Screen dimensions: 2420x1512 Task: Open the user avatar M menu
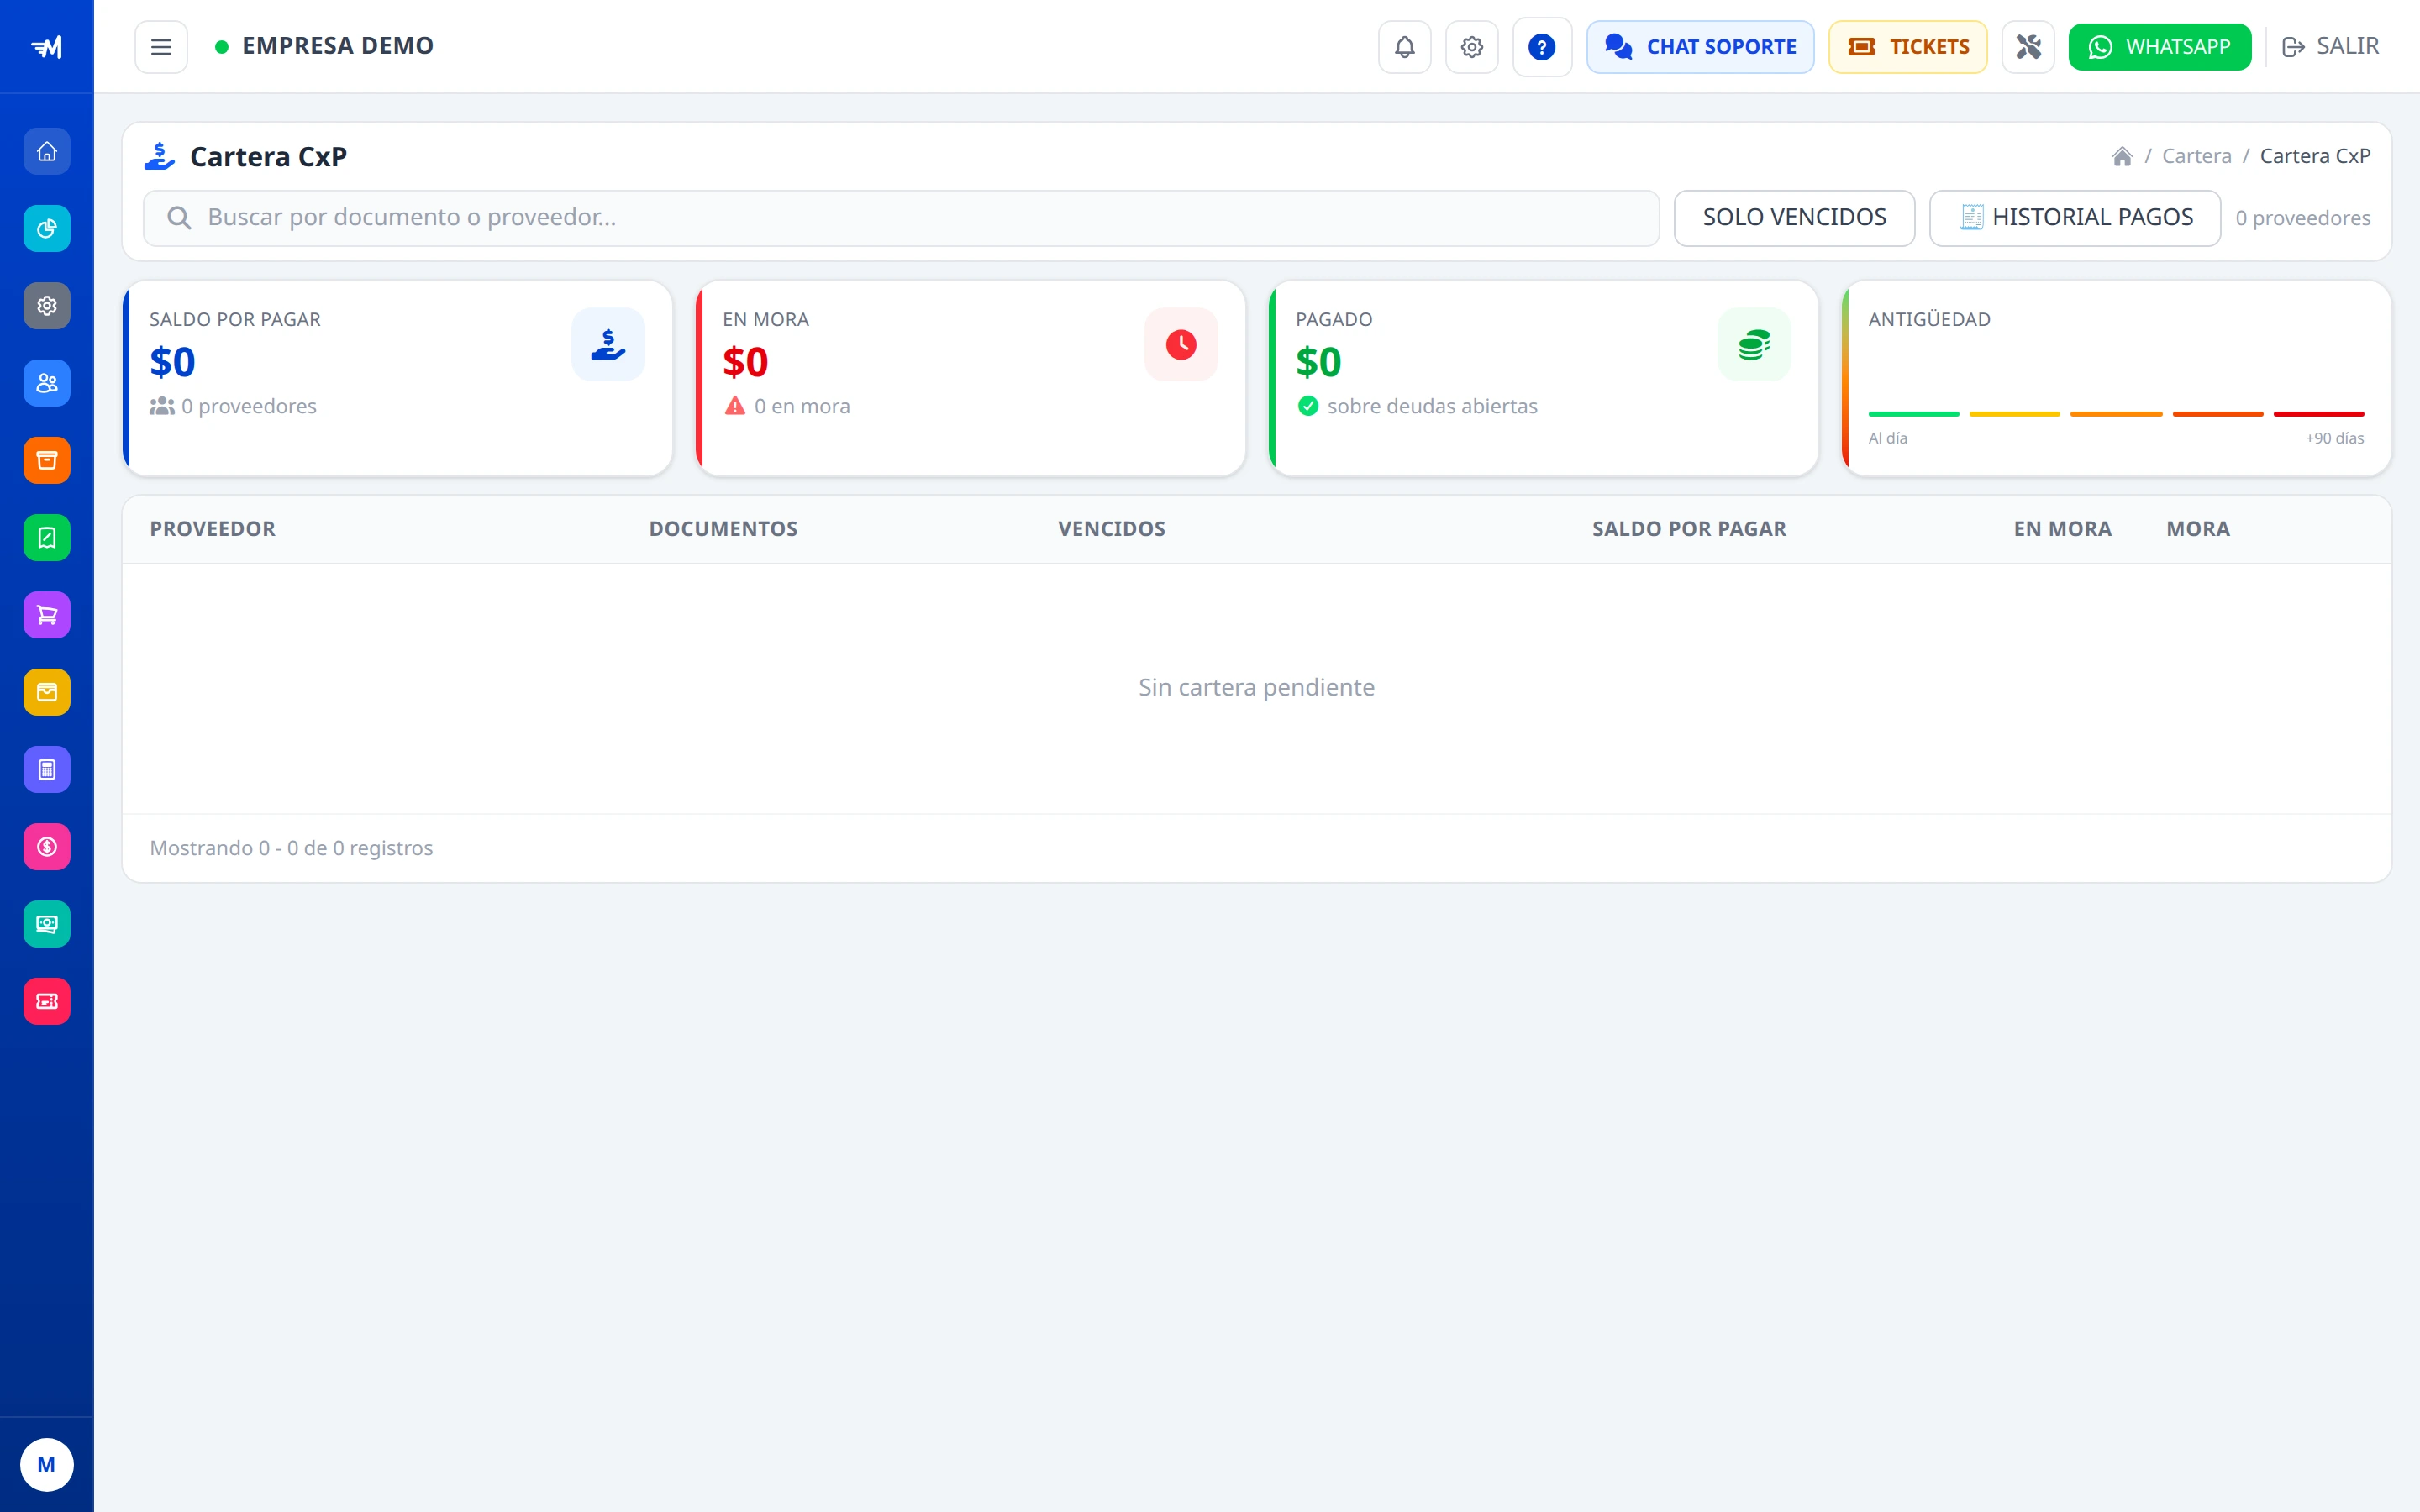tap(47, 1465)
